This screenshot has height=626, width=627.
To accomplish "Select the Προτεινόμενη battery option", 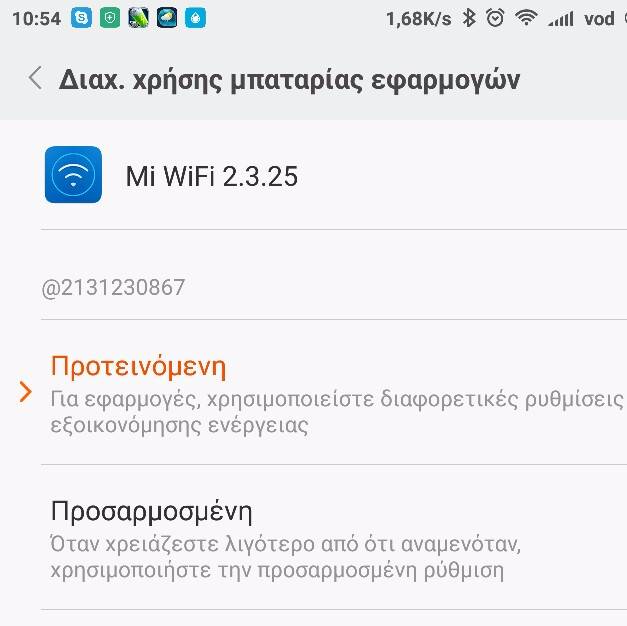I will (333, 392).
